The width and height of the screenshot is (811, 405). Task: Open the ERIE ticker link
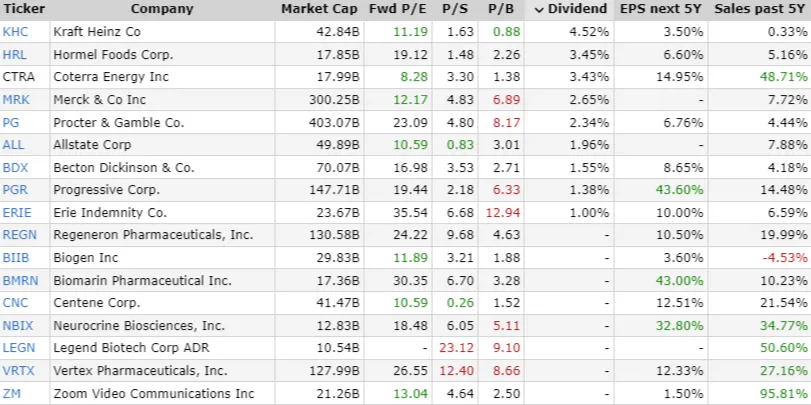17,213
